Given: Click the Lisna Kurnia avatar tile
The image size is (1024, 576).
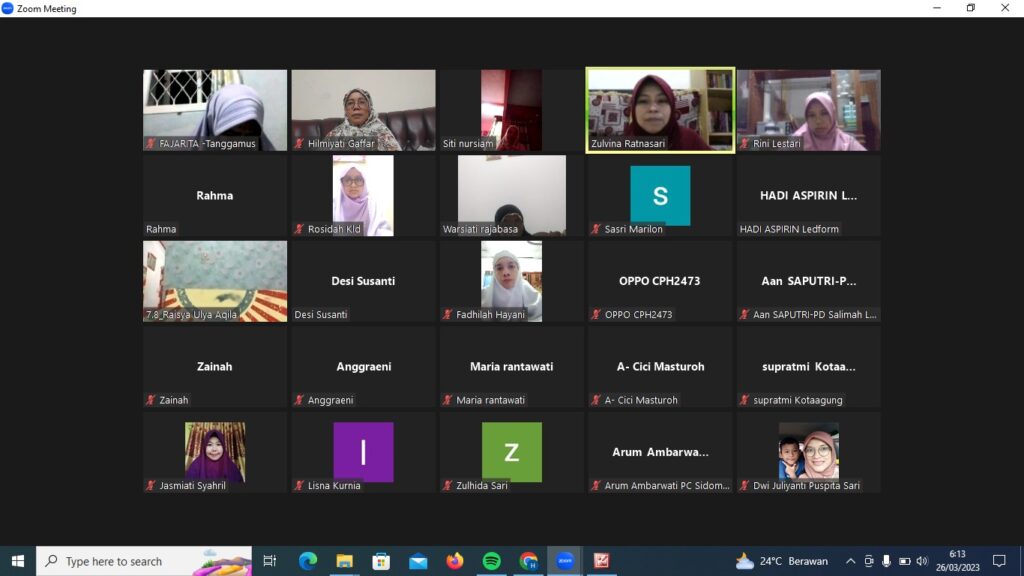Looking at the screenshot, I should 363,452.
